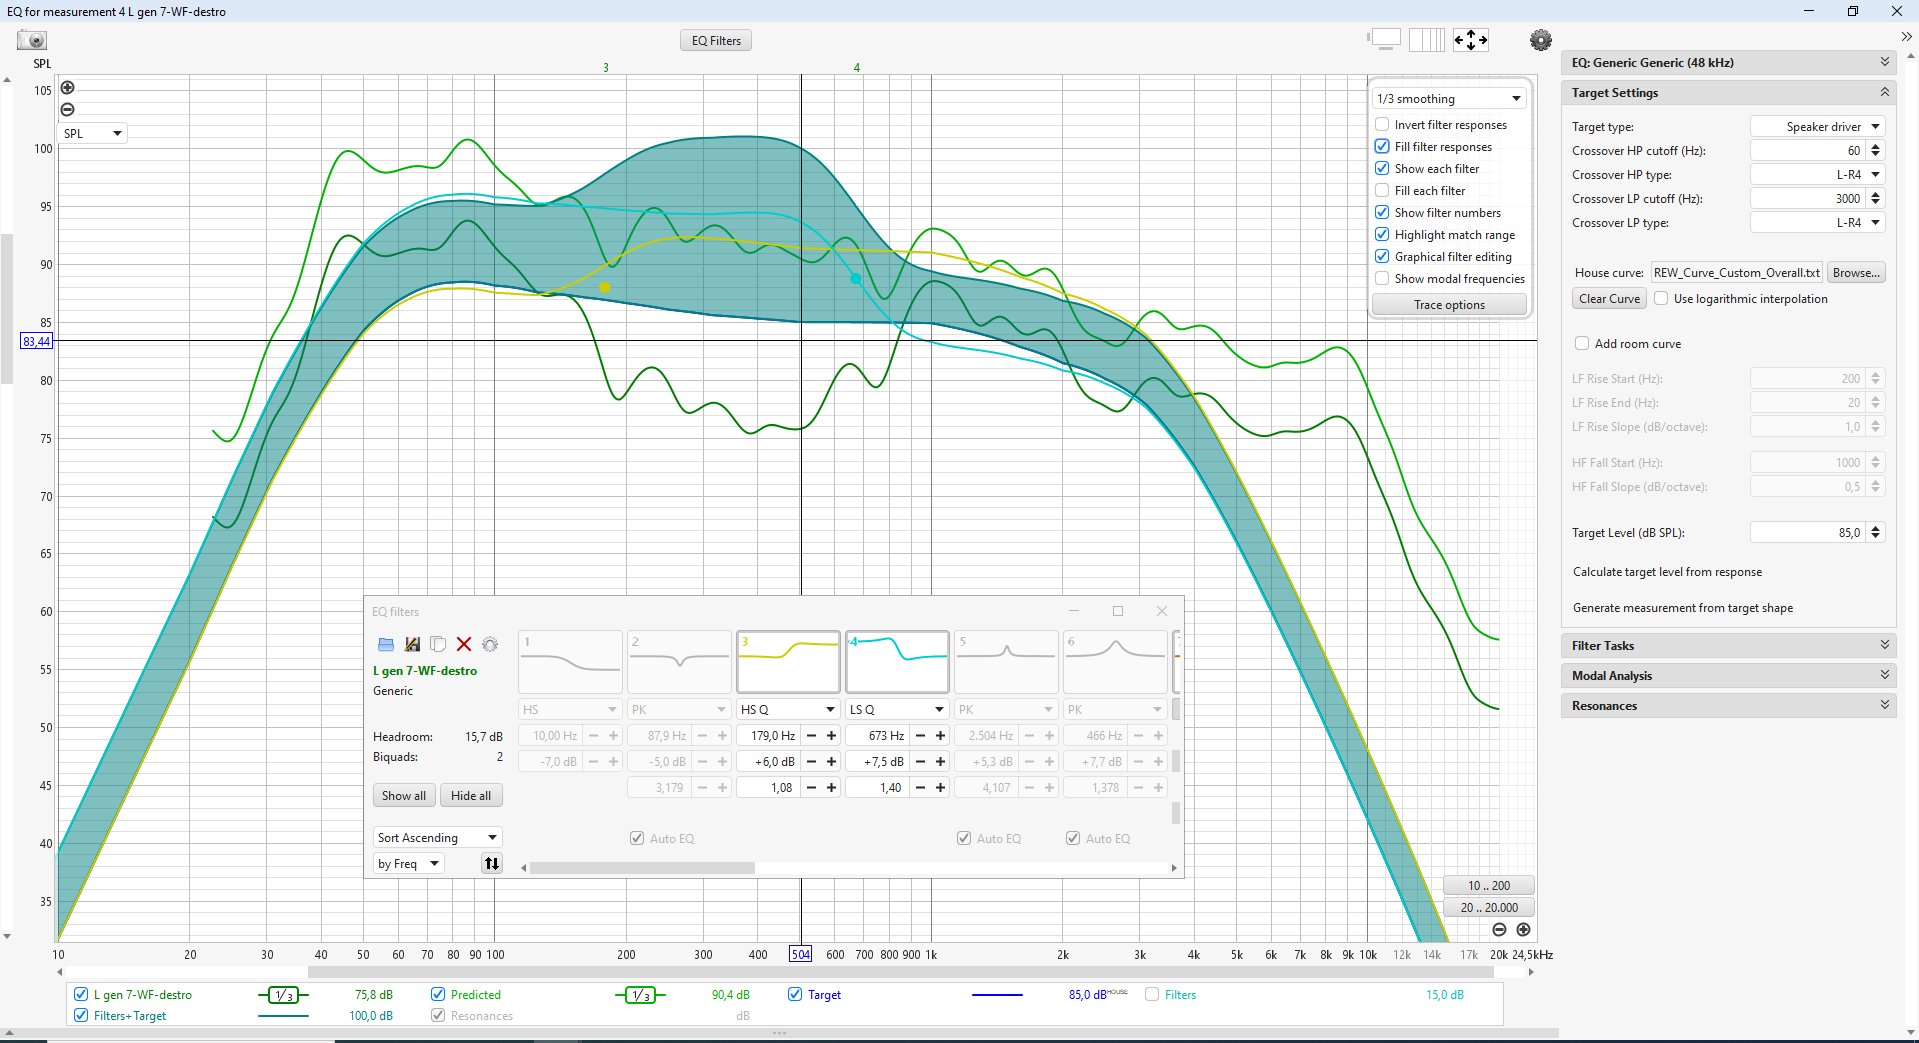Viewport: 1919px width, 1043px height.
Task: Expand EQ Generic equaliser section
Action: tap(1728, 62)
